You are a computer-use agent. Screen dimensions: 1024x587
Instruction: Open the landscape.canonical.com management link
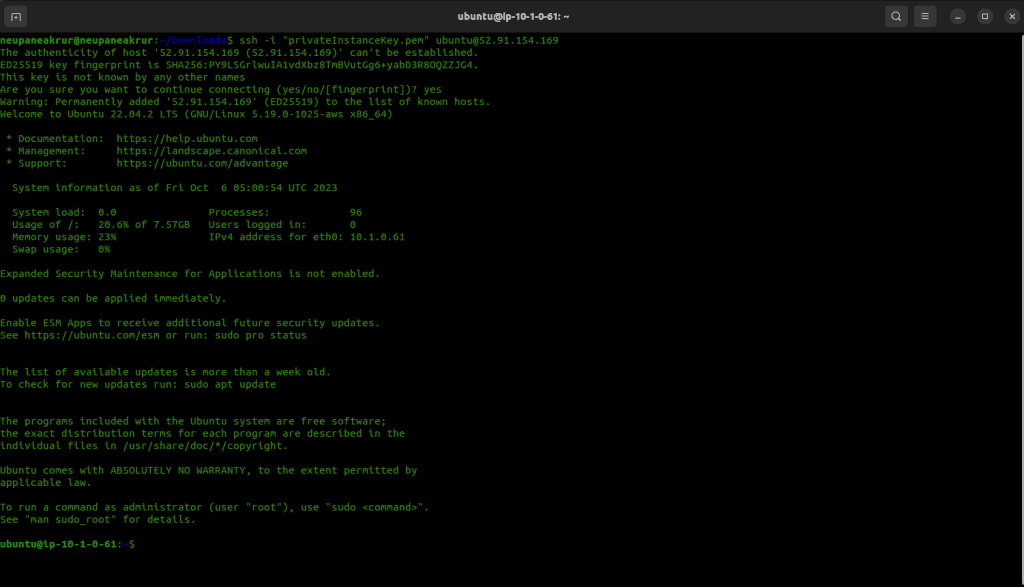[211, 151]
